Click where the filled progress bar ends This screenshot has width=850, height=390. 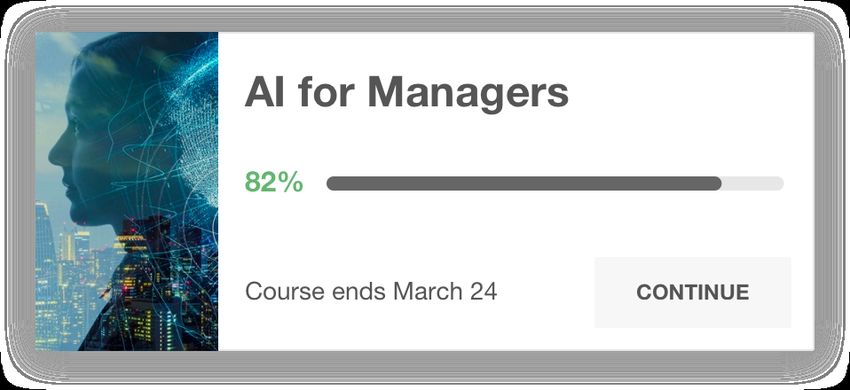click(717, 183)
